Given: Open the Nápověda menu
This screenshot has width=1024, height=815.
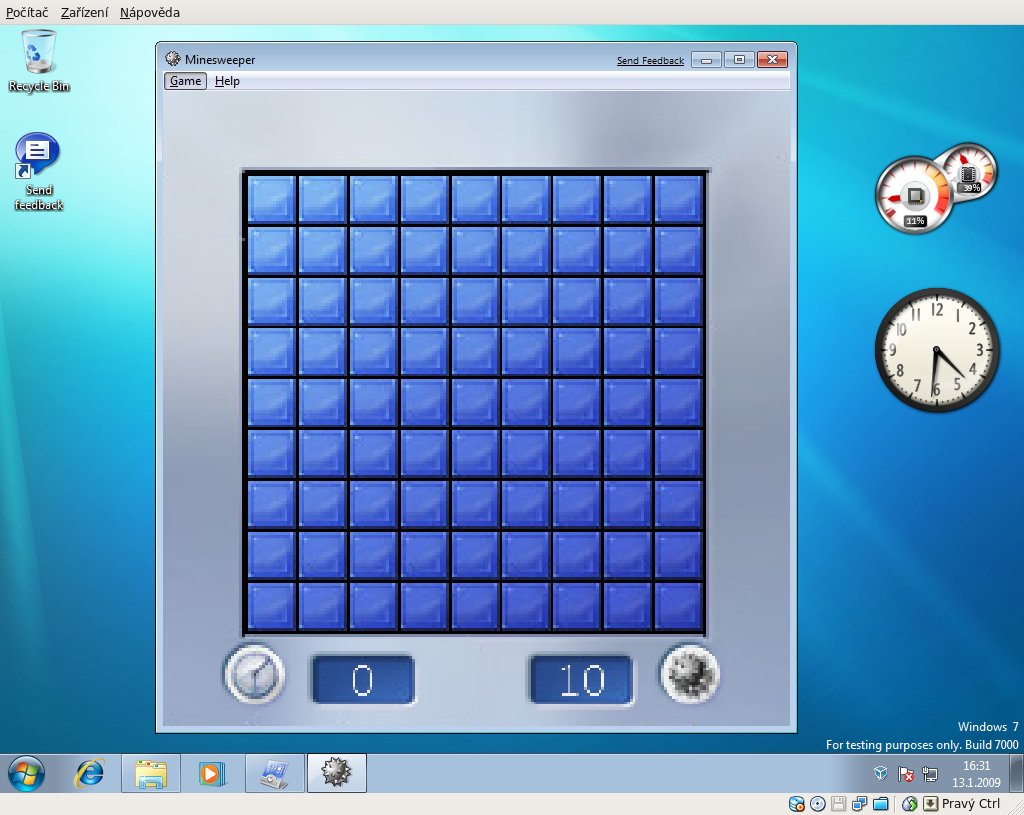Looking at the screenshot, I should (150, 12).
